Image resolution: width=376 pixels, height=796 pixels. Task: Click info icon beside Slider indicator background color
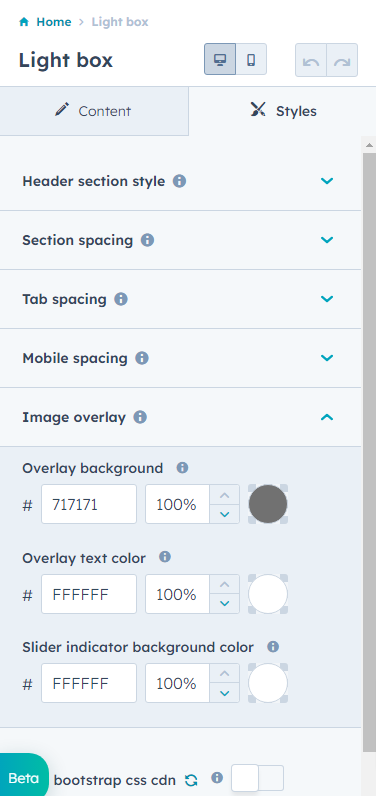[273, 647]
